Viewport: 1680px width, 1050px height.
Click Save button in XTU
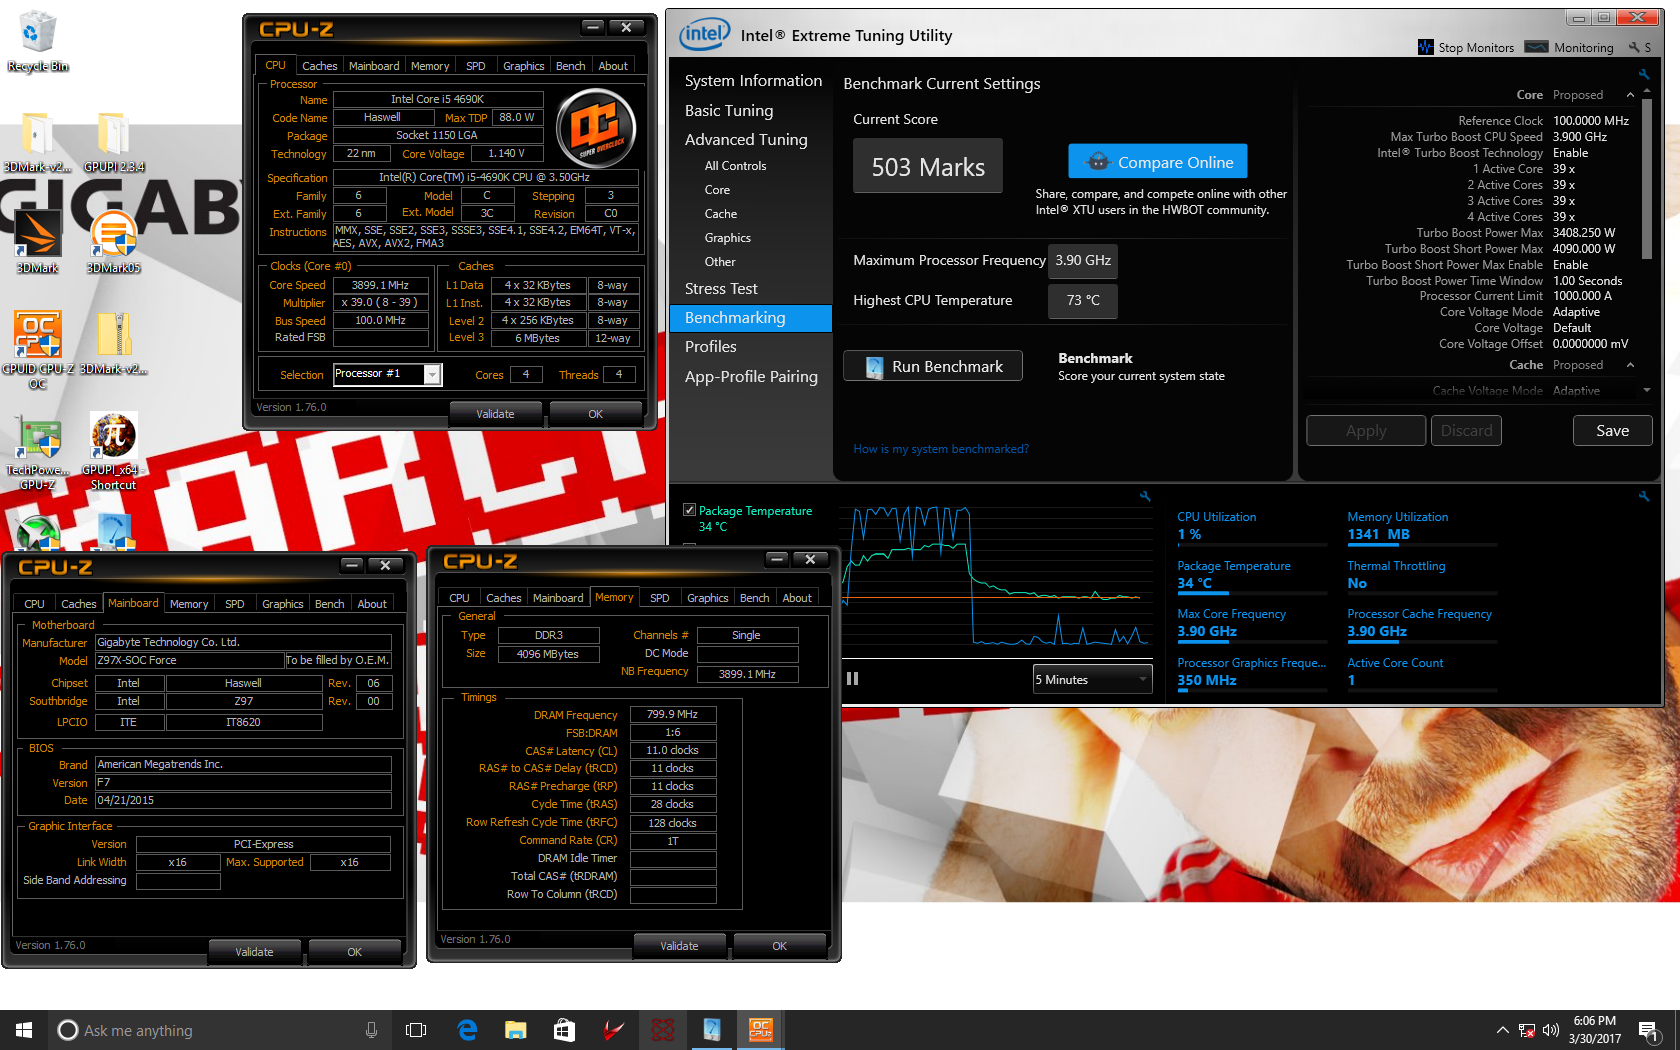[x=1612, y=431]
